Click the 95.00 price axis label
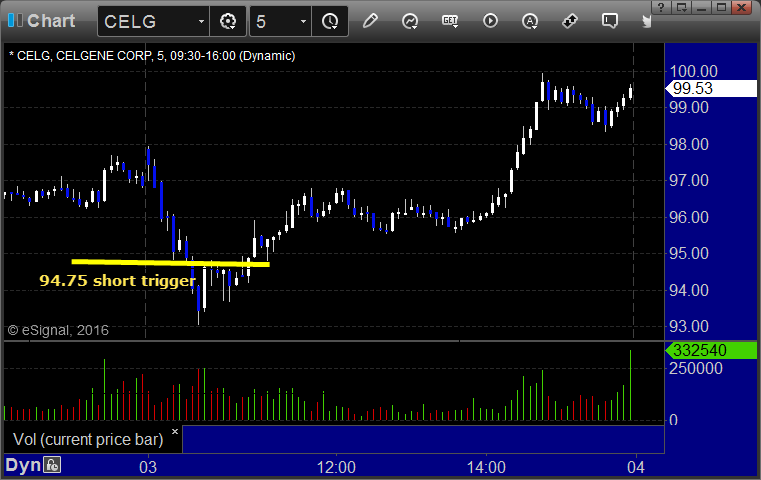This screenshot has width=761, height=480. [x=689, y=253]
